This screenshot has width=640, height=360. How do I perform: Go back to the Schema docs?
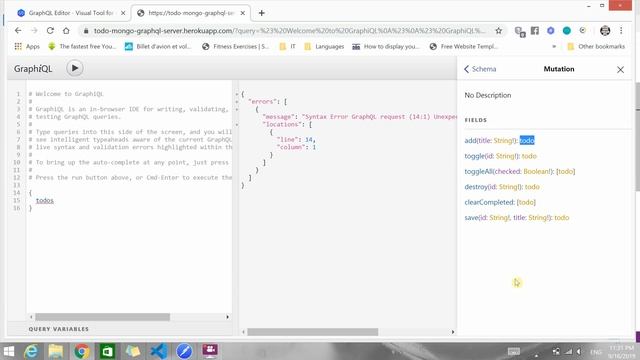pos(480,69)
